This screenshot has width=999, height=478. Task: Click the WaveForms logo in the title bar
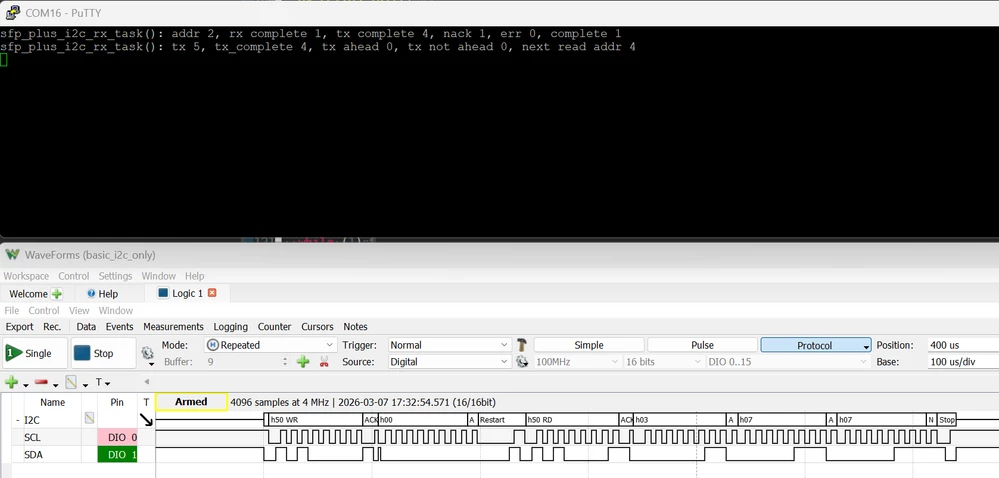pyautogui.click(x=12, y=255)
